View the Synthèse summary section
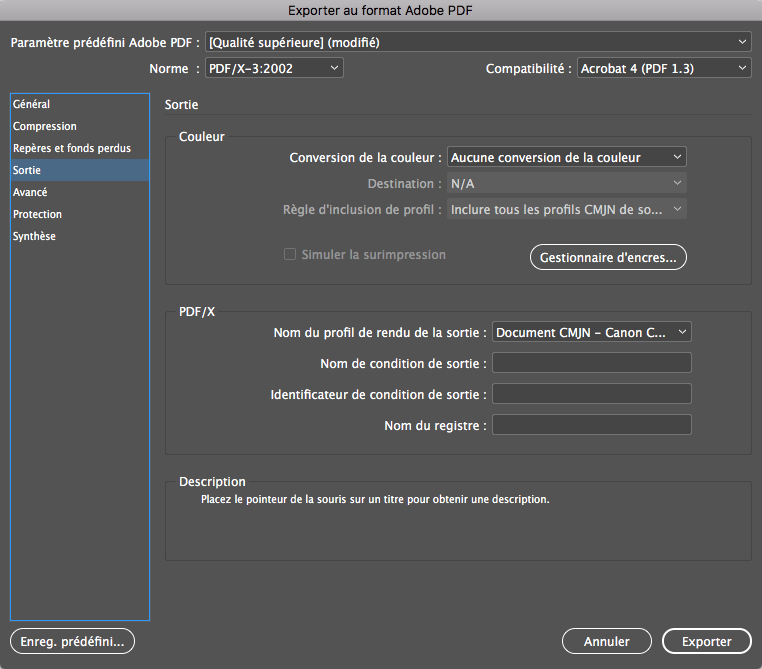 [35, 236]
